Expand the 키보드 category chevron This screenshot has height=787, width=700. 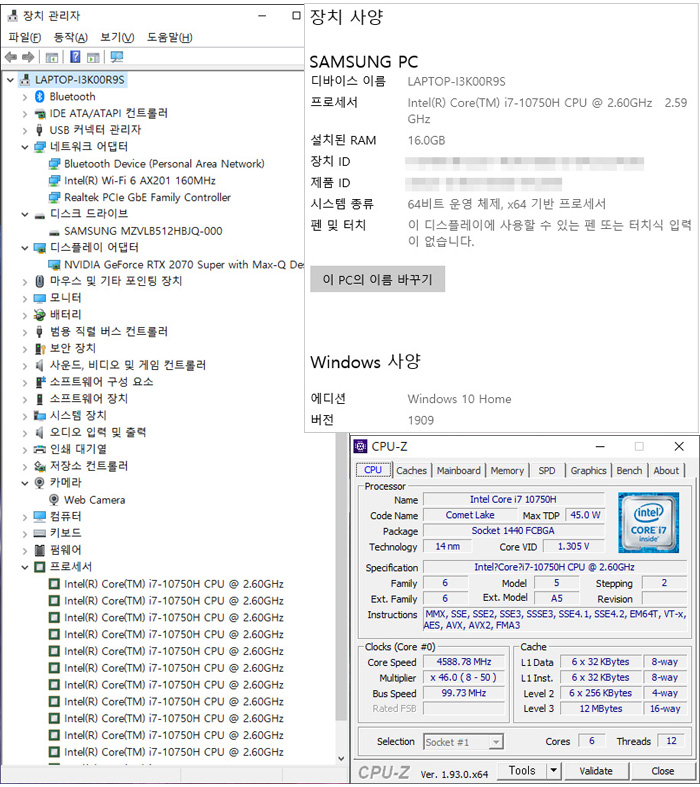click(25, 533)
